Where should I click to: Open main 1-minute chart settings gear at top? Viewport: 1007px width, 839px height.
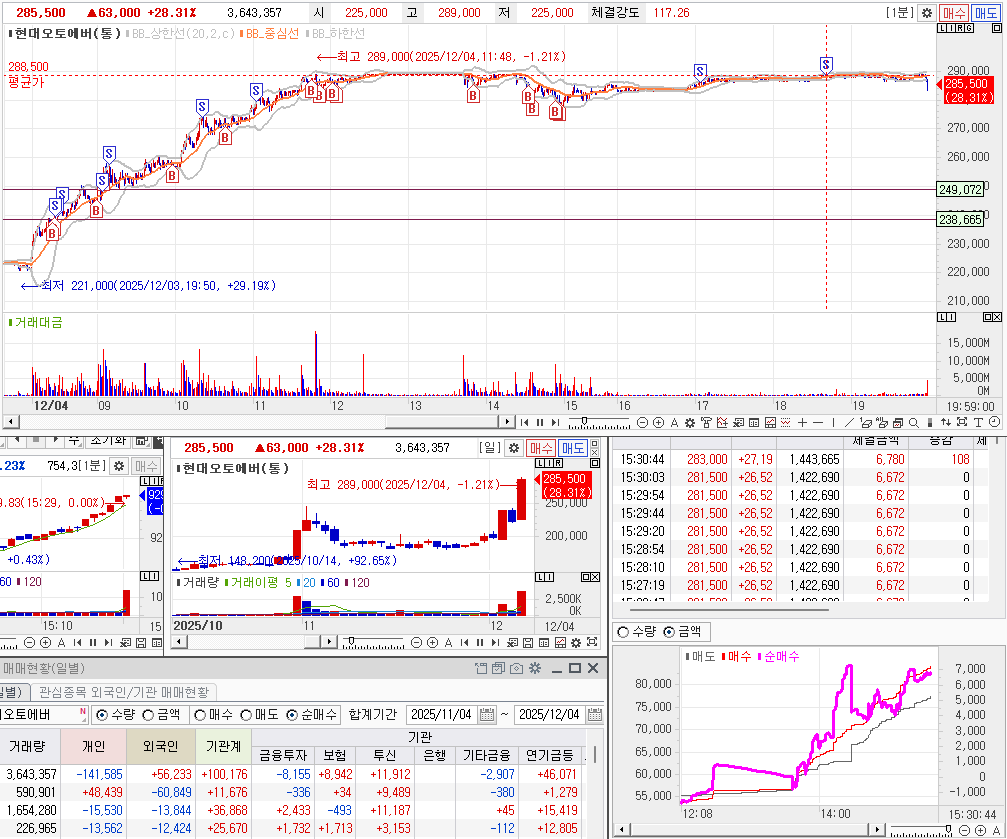point(927,13)
